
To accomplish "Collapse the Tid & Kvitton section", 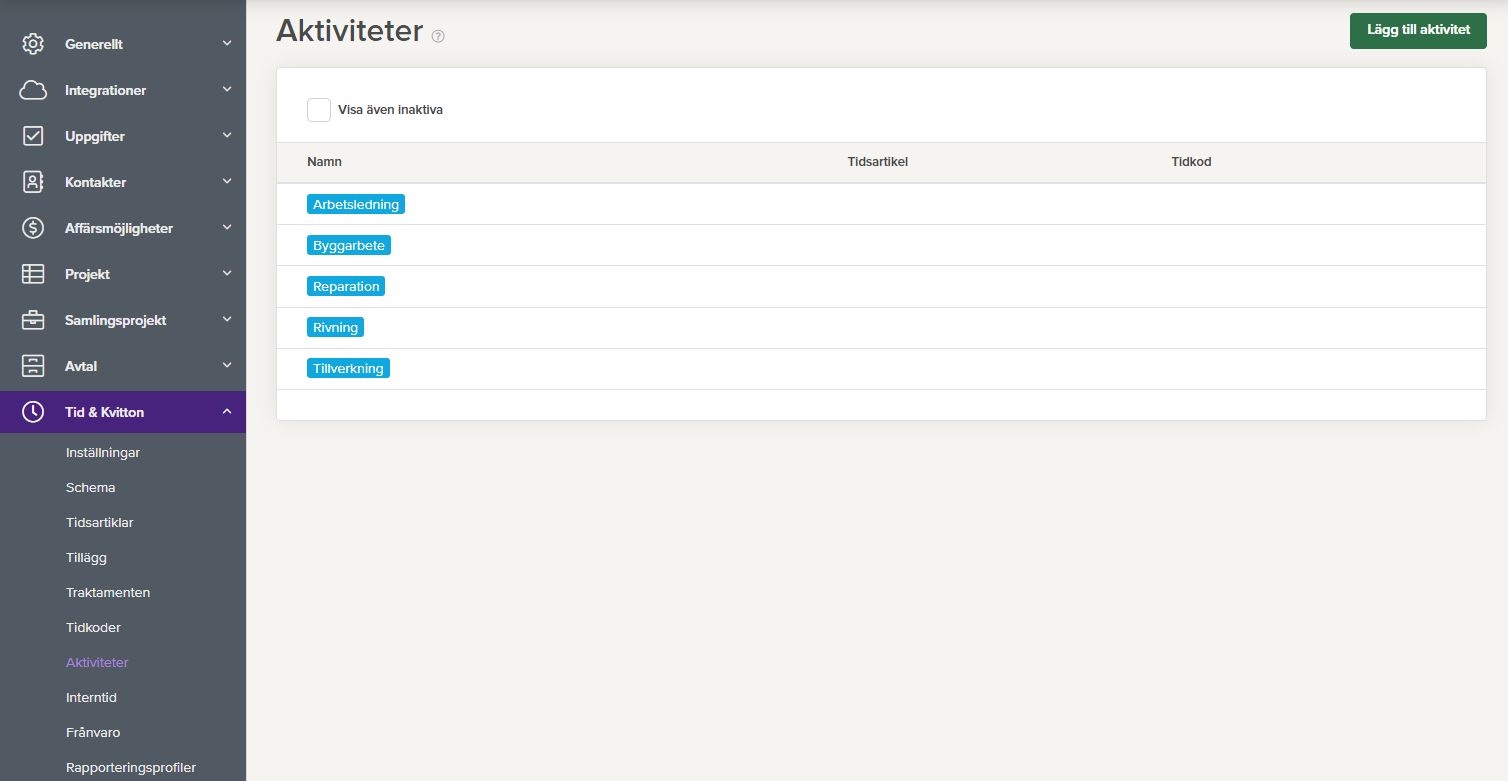I will (x=227, y=412).
